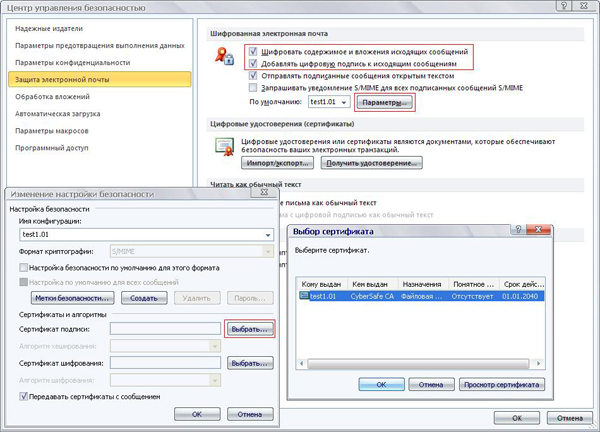This screenshot has height=432, width=600.
Task: Open the Алгоритм хеширования dropdown
Action: (x=215, y=346)
